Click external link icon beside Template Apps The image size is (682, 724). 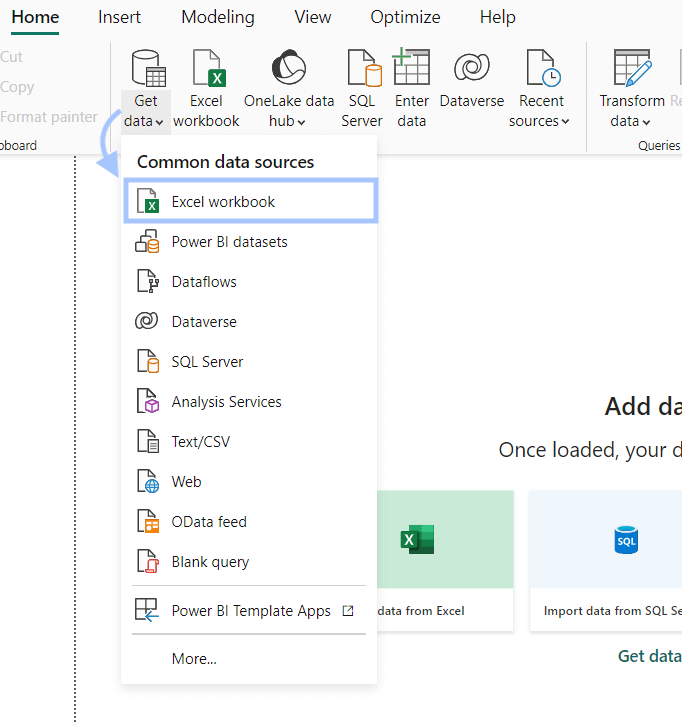[348, 611]
